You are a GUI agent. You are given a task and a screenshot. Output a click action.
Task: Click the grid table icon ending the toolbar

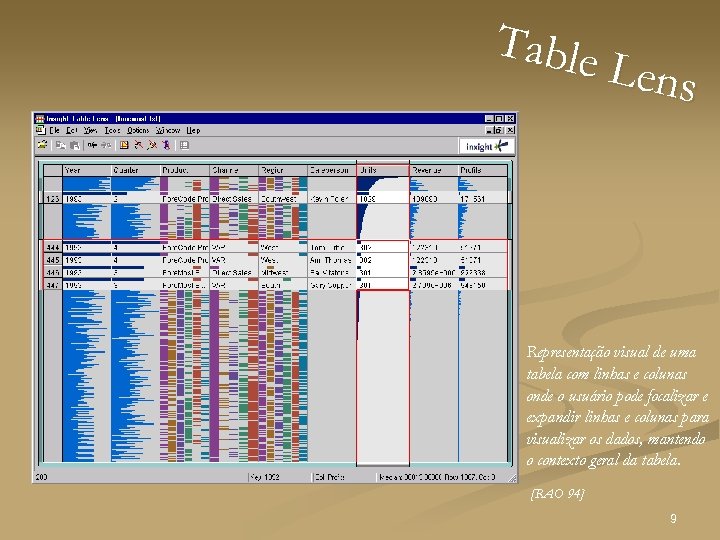[x=184, y=146]
